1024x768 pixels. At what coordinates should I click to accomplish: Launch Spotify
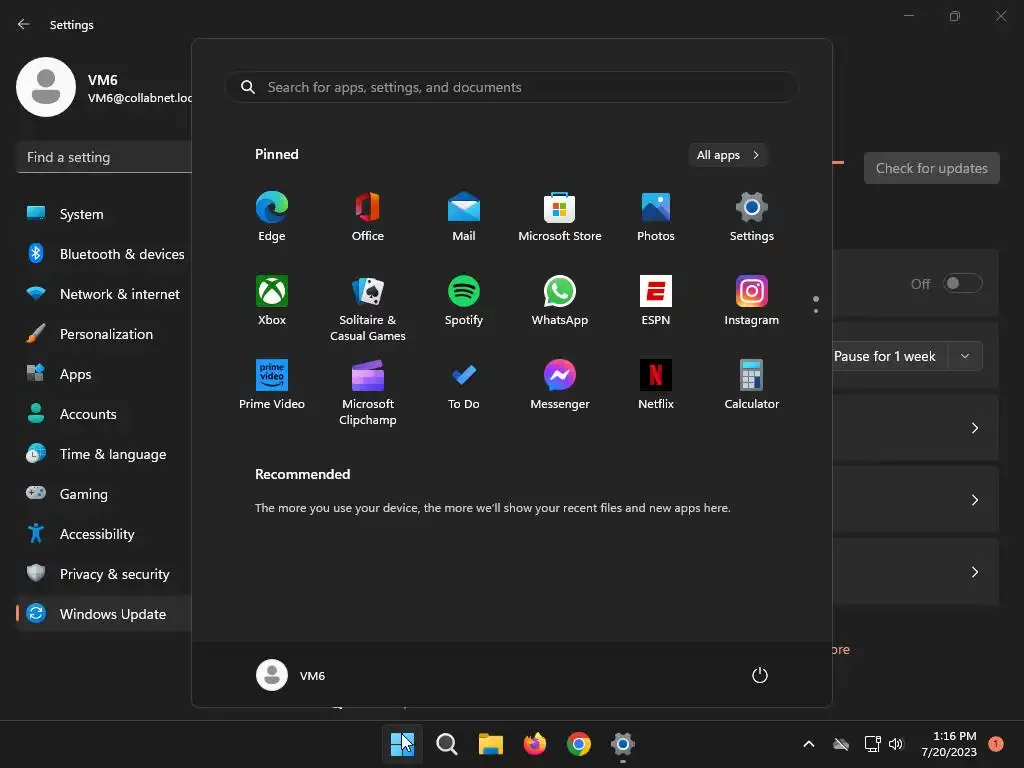click(464, 300)
